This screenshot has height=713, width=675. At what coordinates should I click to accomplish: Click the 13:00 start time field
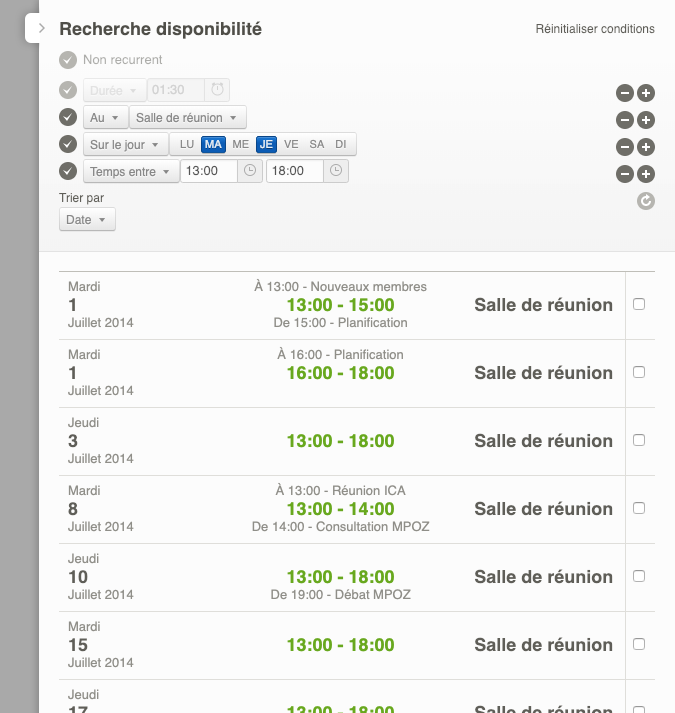(x=208, y=171)
